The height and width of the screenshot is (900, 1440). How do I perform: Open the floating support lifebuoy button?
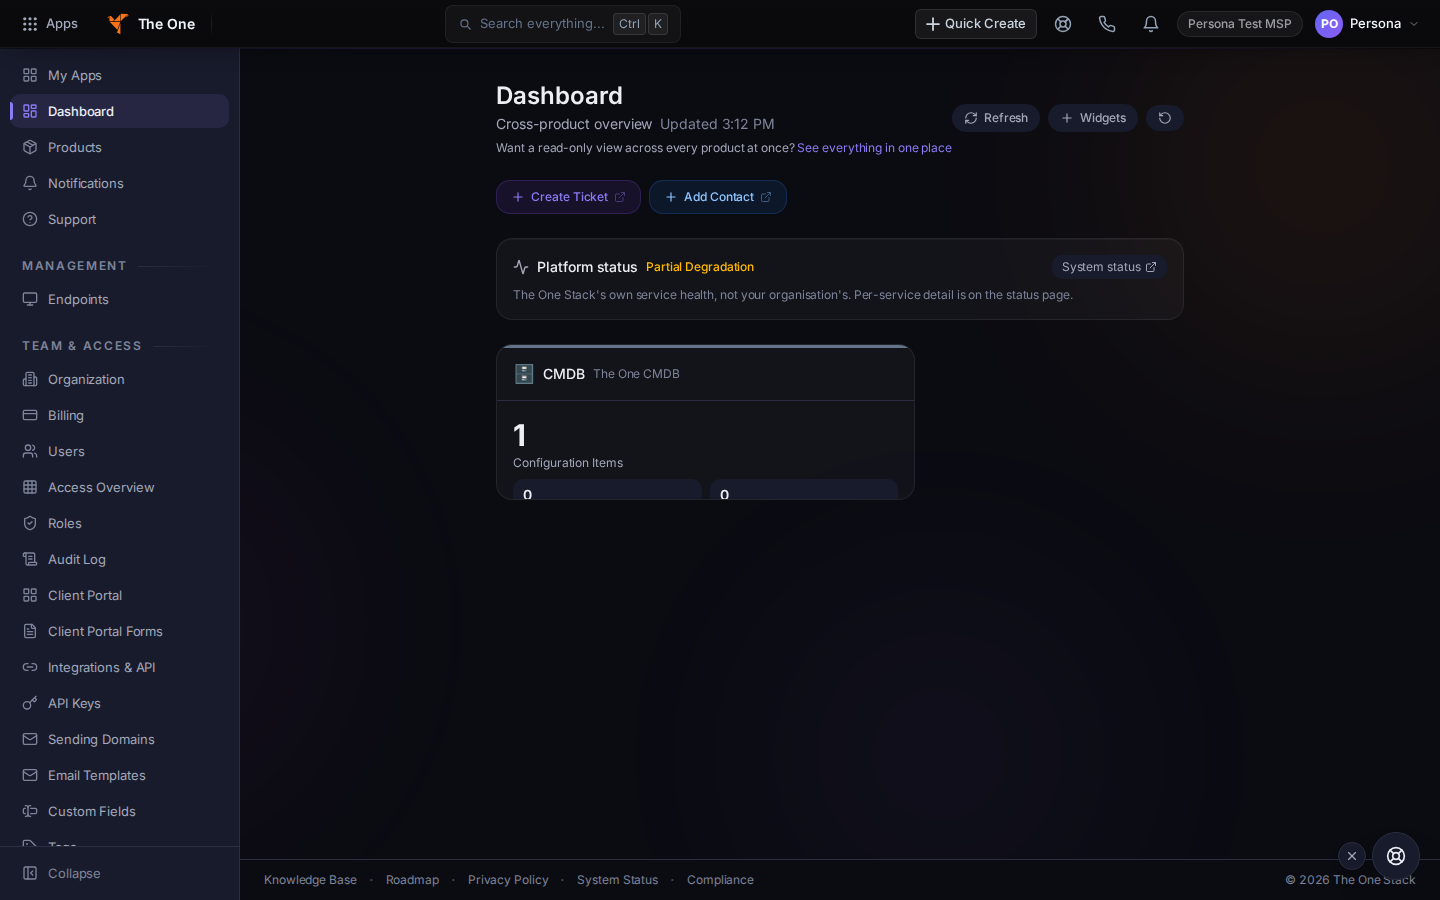[1396, 856]
